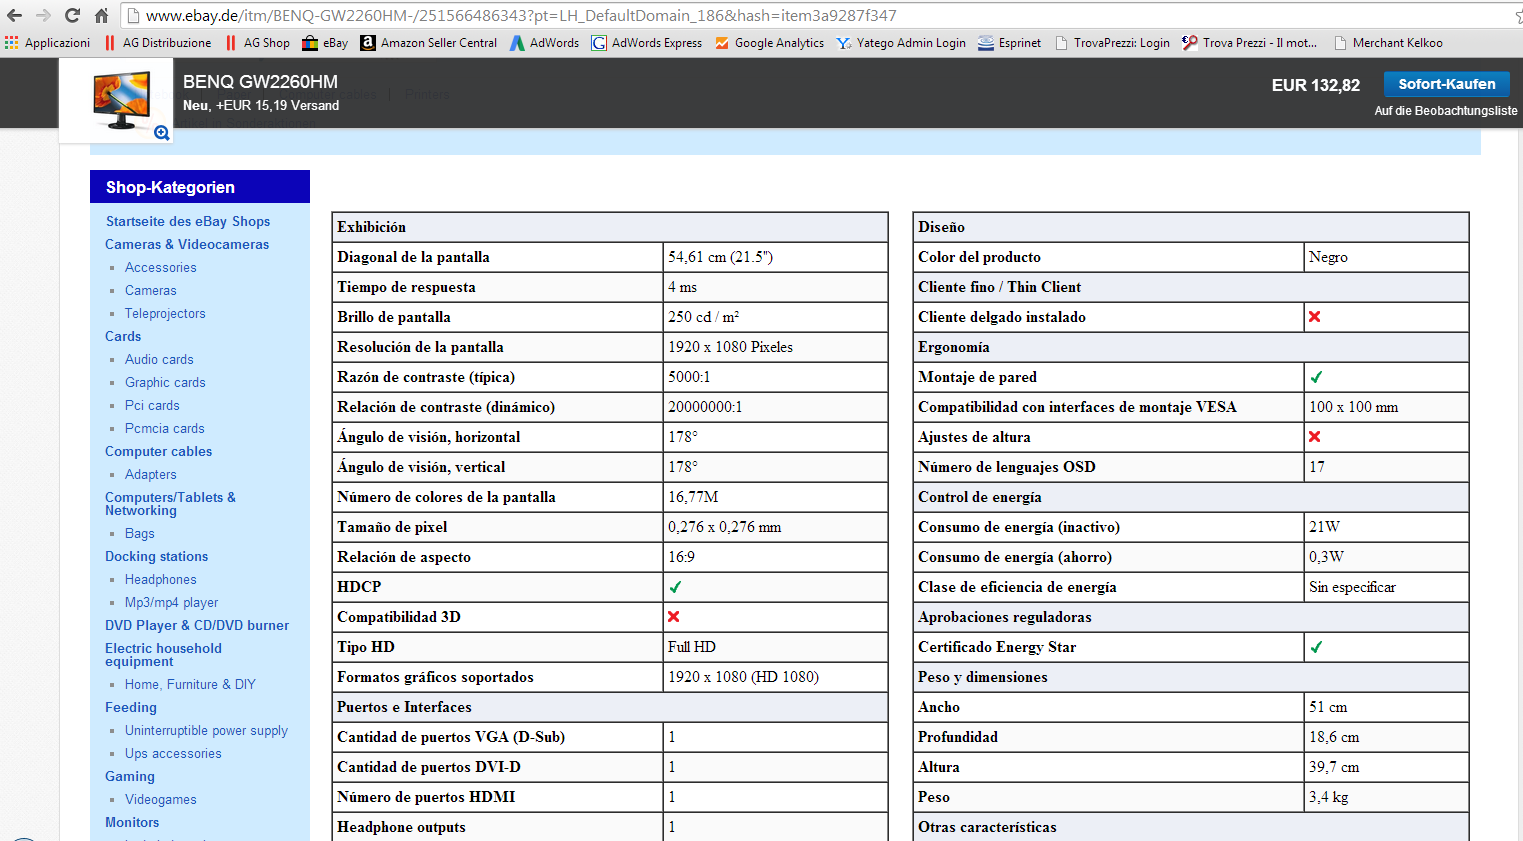
Task: Click the contrast value 20000000:1
Action: coord(705,407)
